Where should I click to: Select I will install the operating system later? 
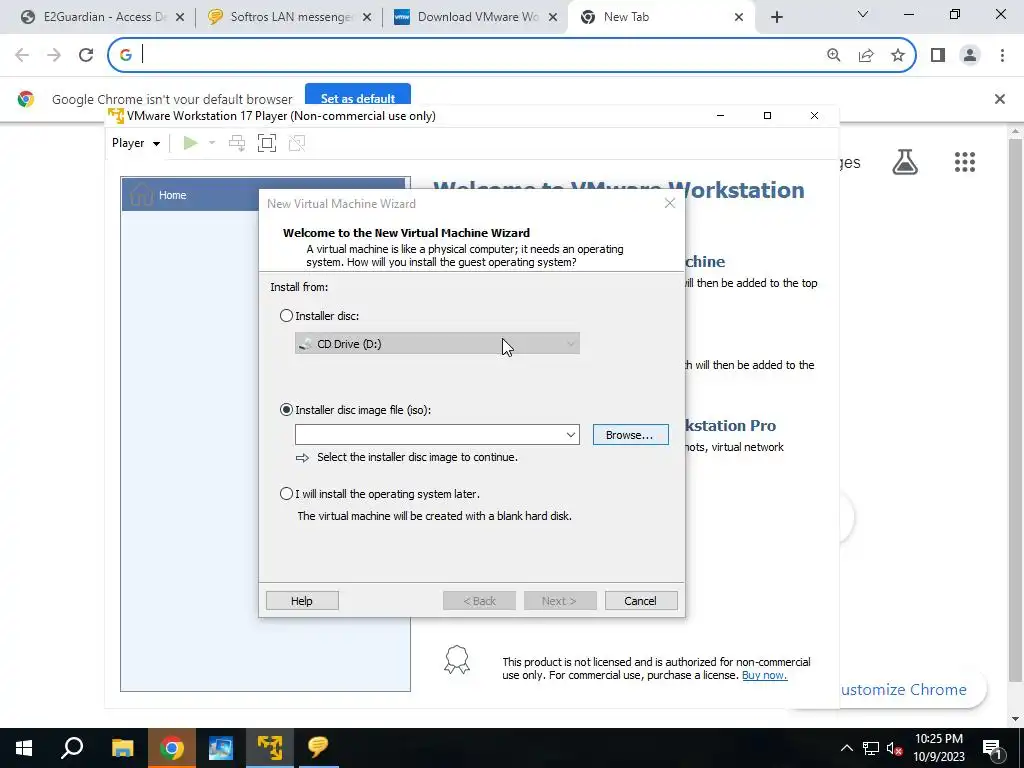(x=286, y=494)
